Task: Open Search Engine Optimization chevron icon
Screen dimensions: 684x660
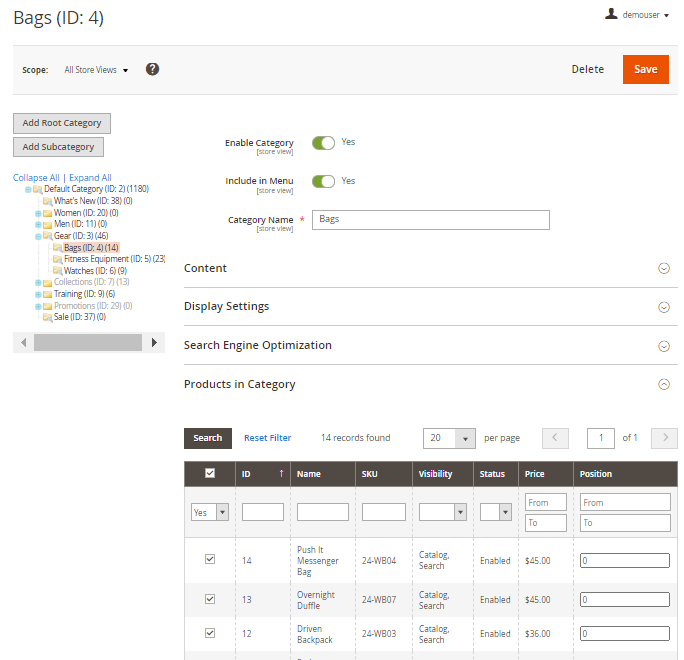Action: pyautogui.click(x=663, y=346)
